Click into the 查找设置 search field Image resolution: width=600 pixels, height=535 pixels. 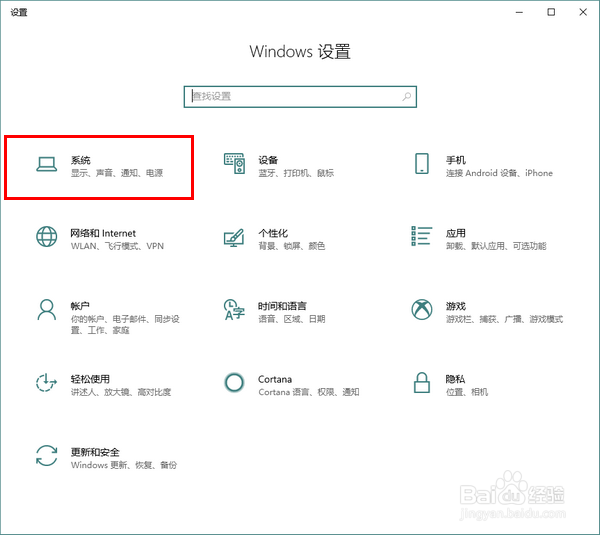(300, 96)
